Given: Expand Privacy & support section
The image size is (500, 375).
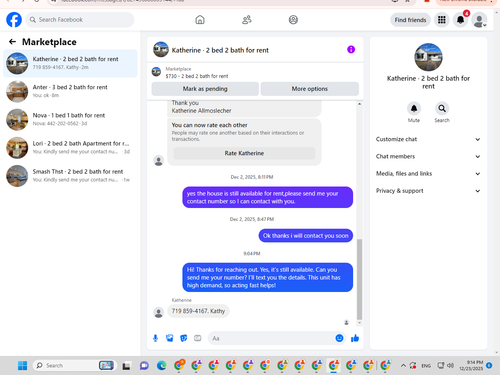Looking at the screenshot, I should tap(428, 191).
